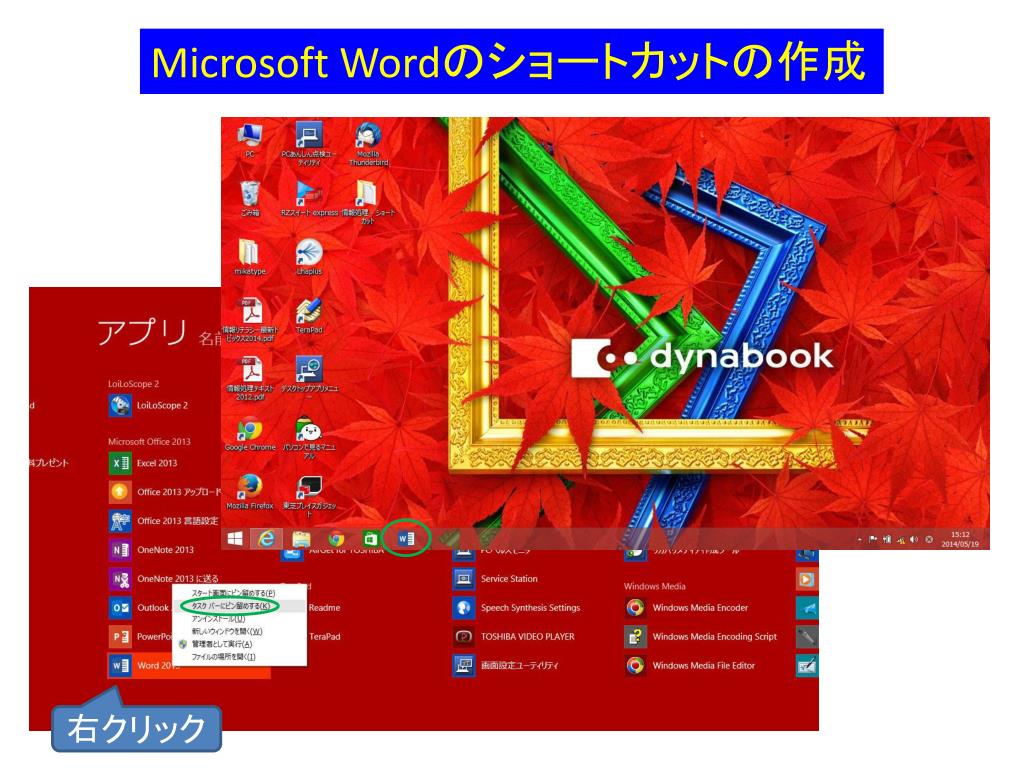Viewport: 1024px width, 768px height.
Task: Open Windows Media Encoding Script app entry
Action: (x=701, y=637)
